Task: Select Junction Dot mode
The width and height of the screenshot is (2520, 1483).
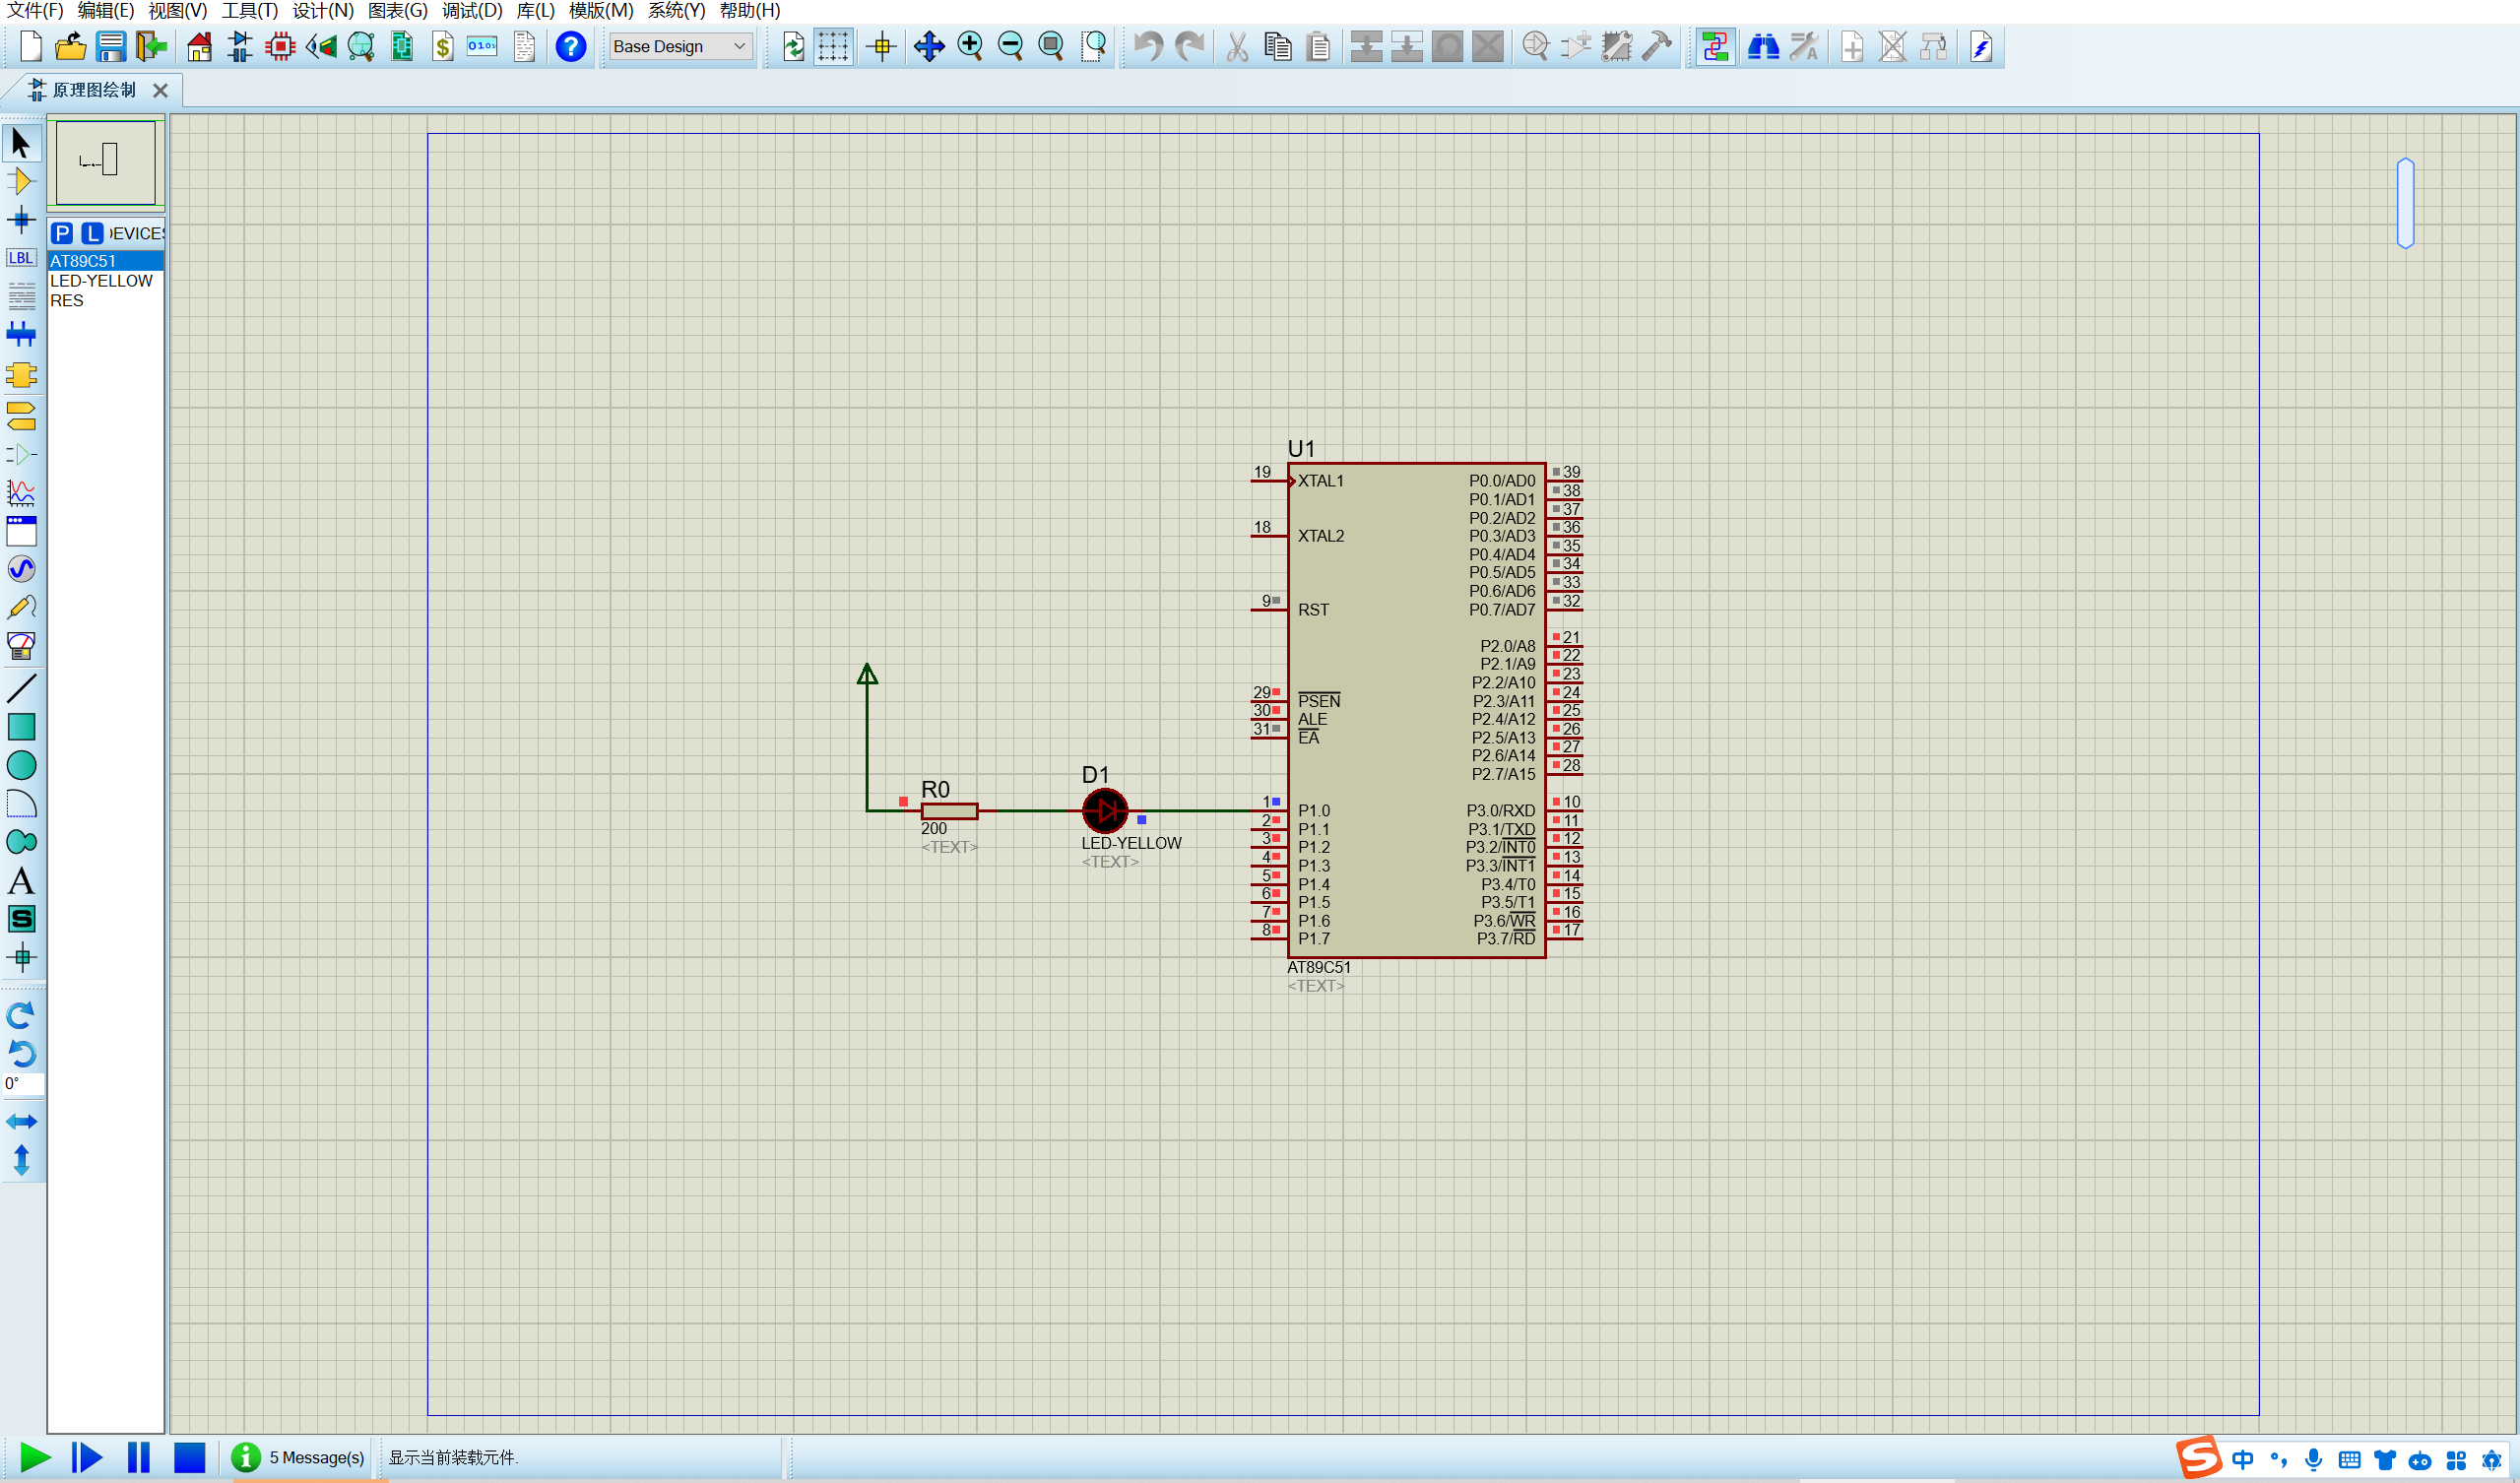Action: point(21,220)
